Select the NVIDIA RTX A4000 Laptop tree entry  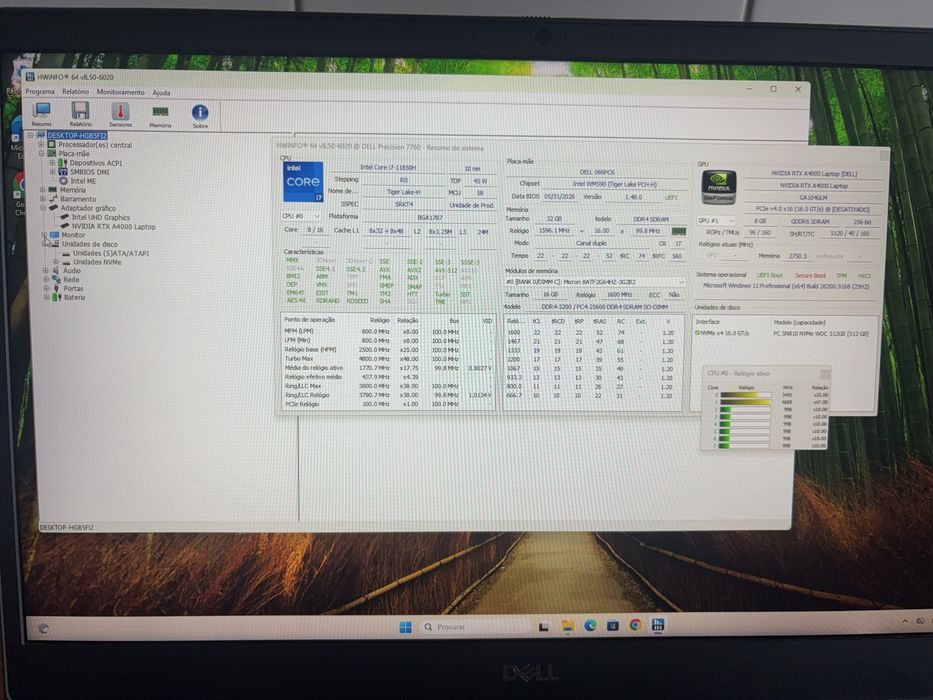coord(108,226)
